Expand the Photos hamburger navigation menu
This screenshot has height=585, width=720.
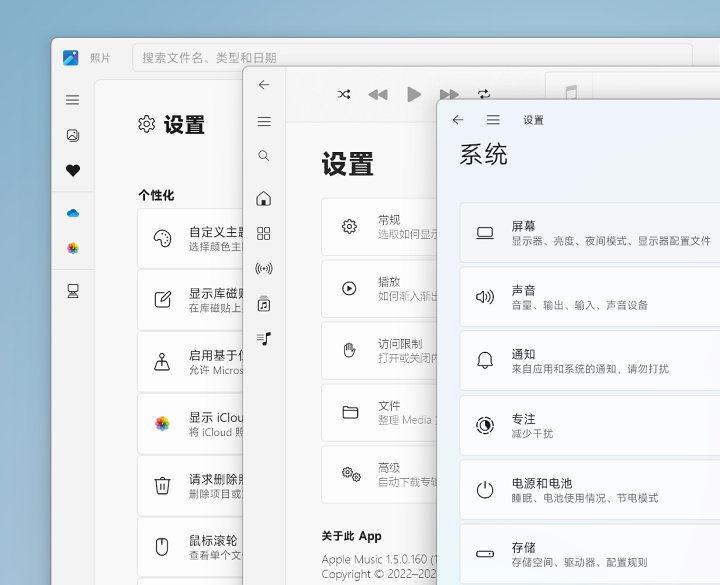[73, 100]
